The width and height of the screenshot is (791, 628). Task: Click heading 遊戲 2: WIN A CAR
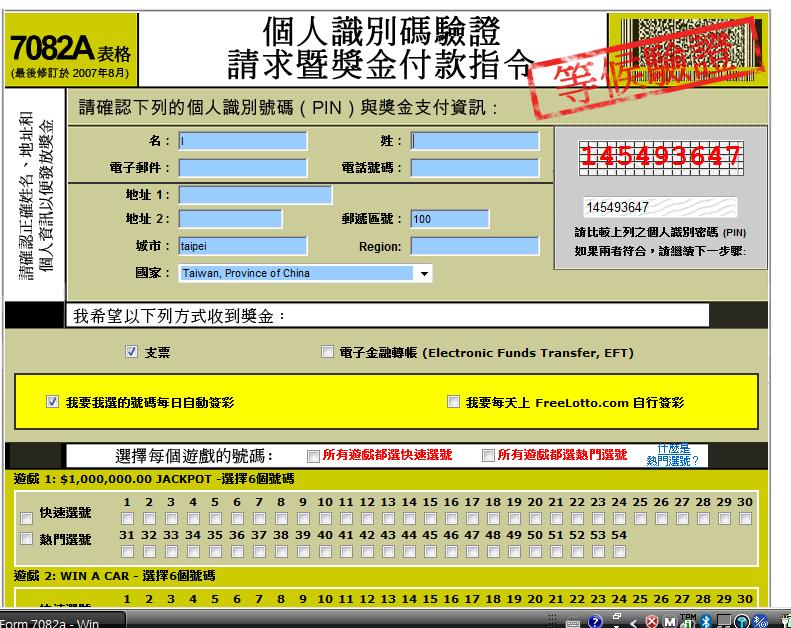pyautogui.click(x=114, y=576)
